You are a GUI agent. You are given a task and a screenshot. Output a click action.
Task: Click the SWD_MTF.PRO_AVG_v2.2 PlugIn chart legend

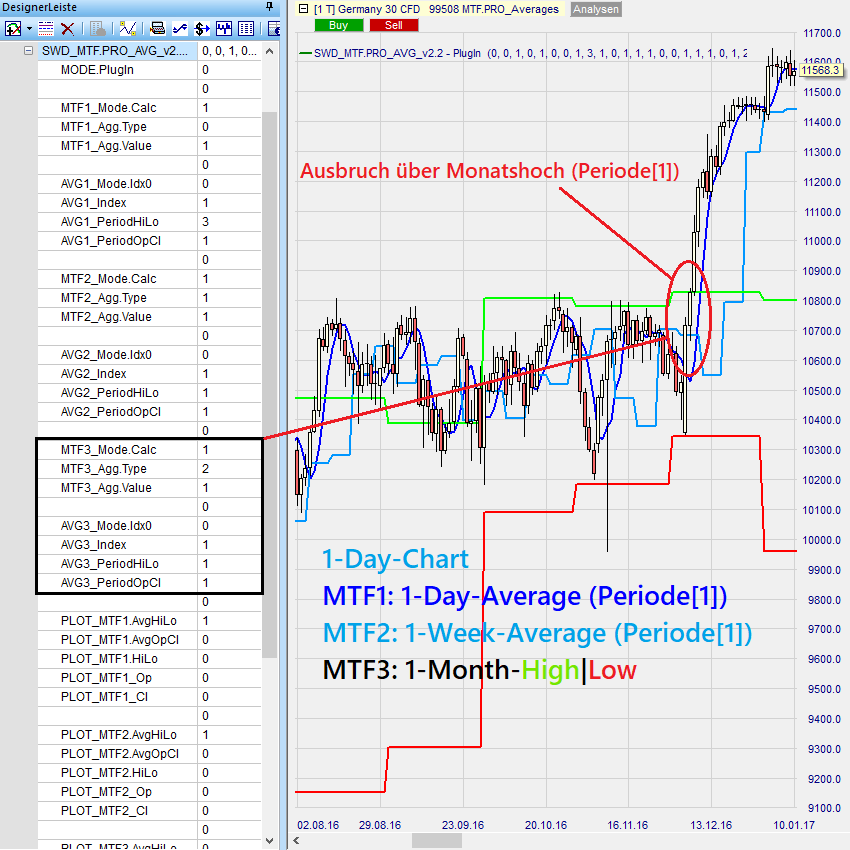[x=523, y=53]
